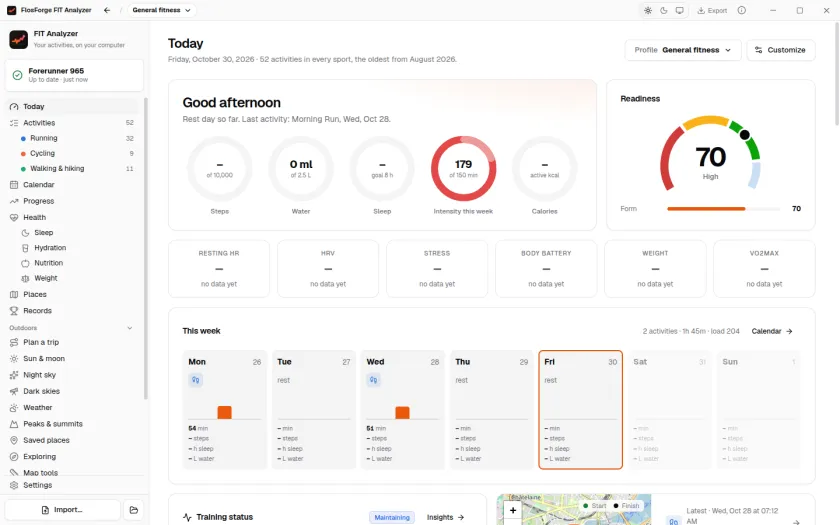Open Saved places

(74, 440)
